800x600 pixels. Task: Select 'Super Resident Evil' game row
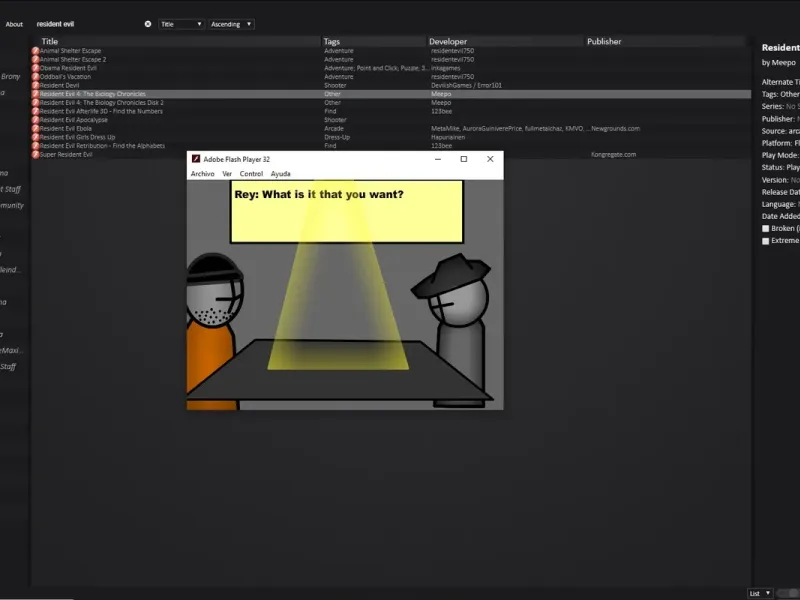click(x=391, y=155)
